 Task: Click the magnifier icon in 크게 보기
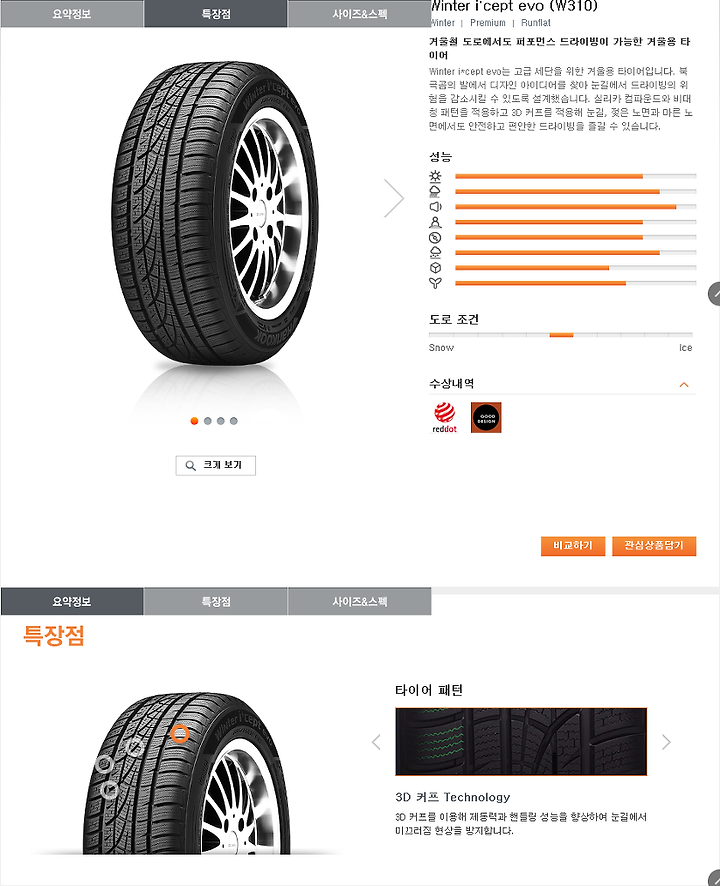(x=191, y=466)
